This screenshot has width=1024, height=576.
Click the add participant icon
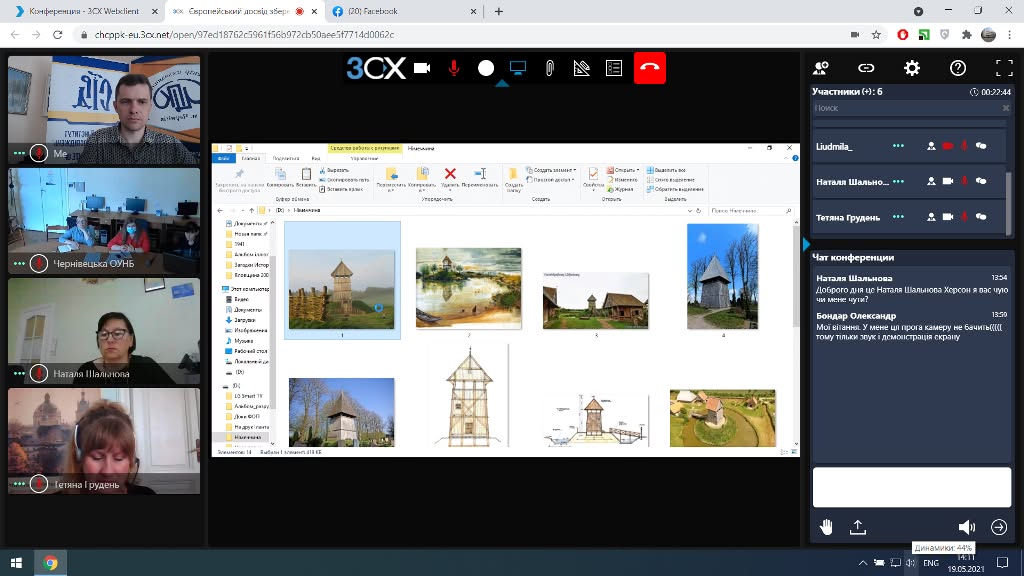(821, 68)
